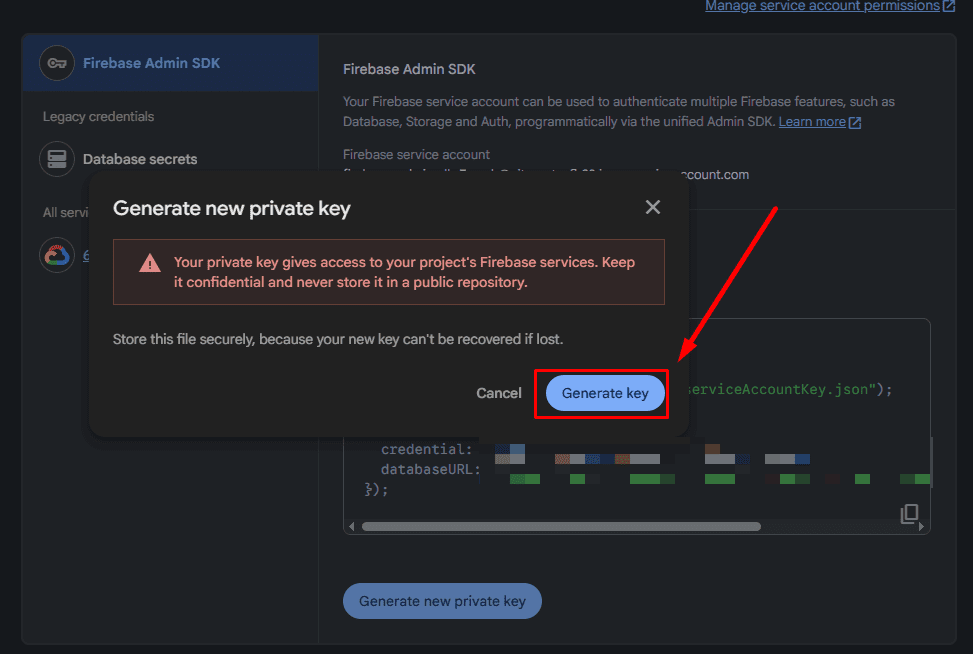973x654 pixels.
Task: Select the Firebase Admin SDK tab
Action: (171, 63)
